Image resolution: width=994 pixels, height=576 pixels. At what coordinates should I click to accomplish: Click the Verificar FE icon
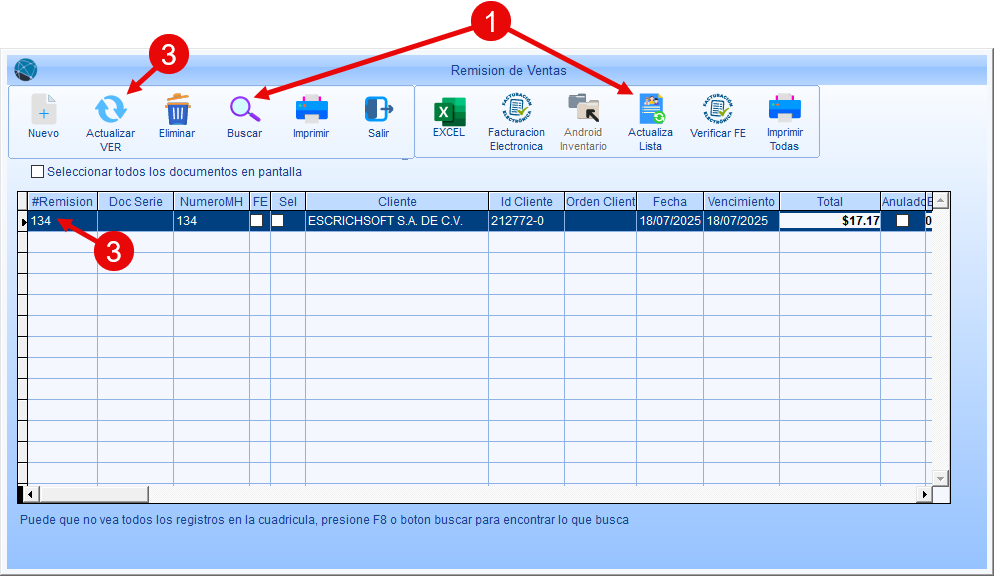click(x=717, y=109)
